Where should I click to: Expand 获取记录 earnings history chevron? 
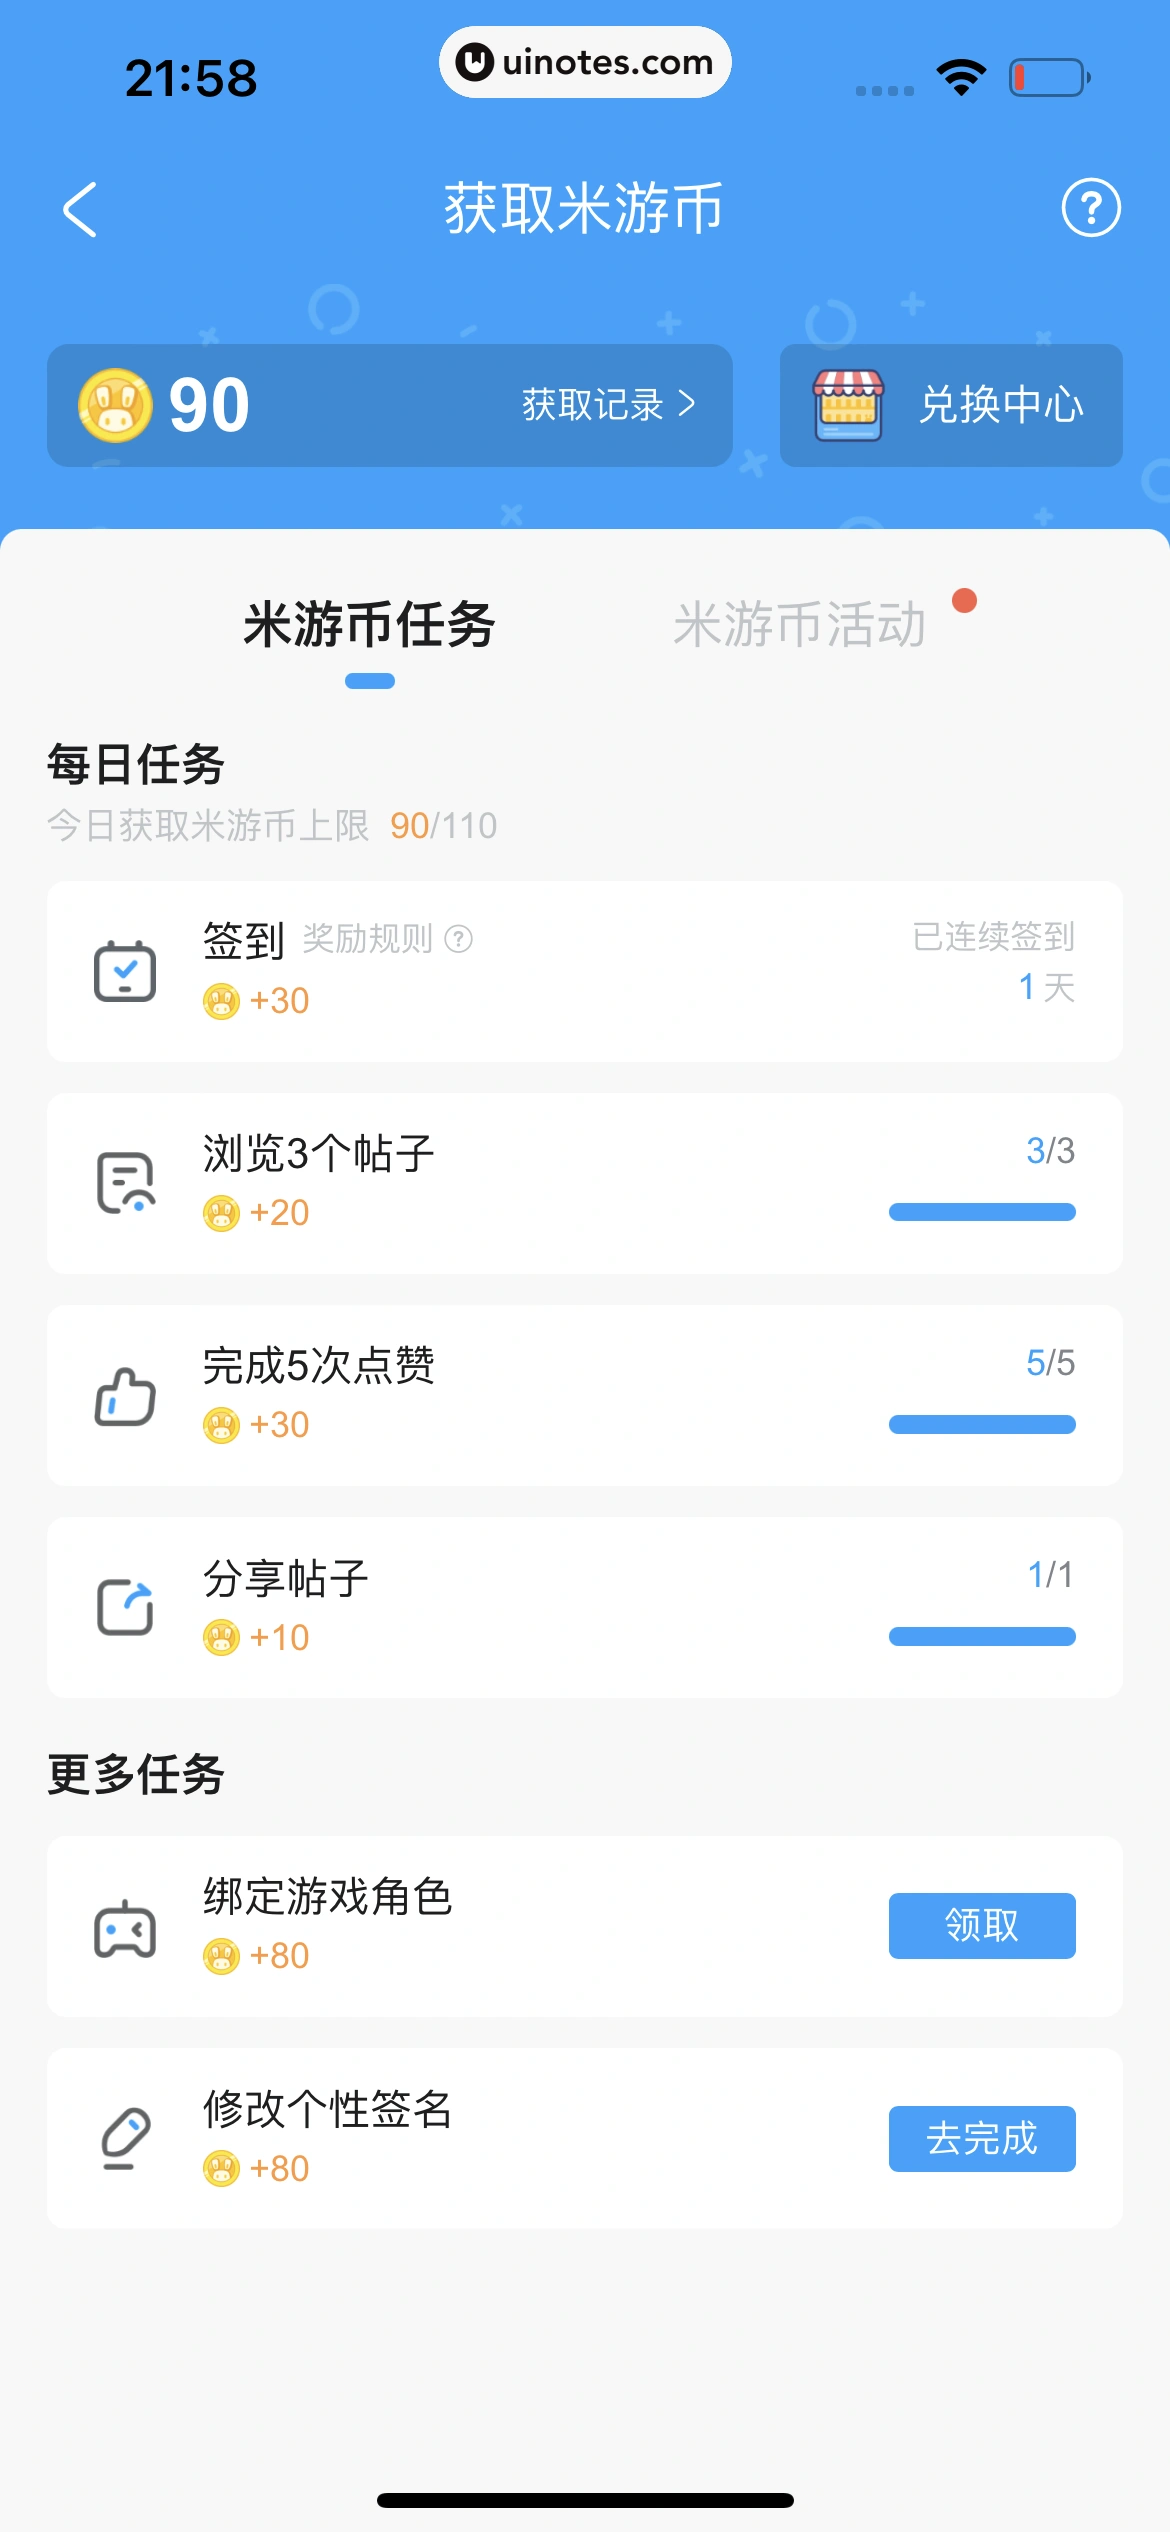[x=687, y=404]
